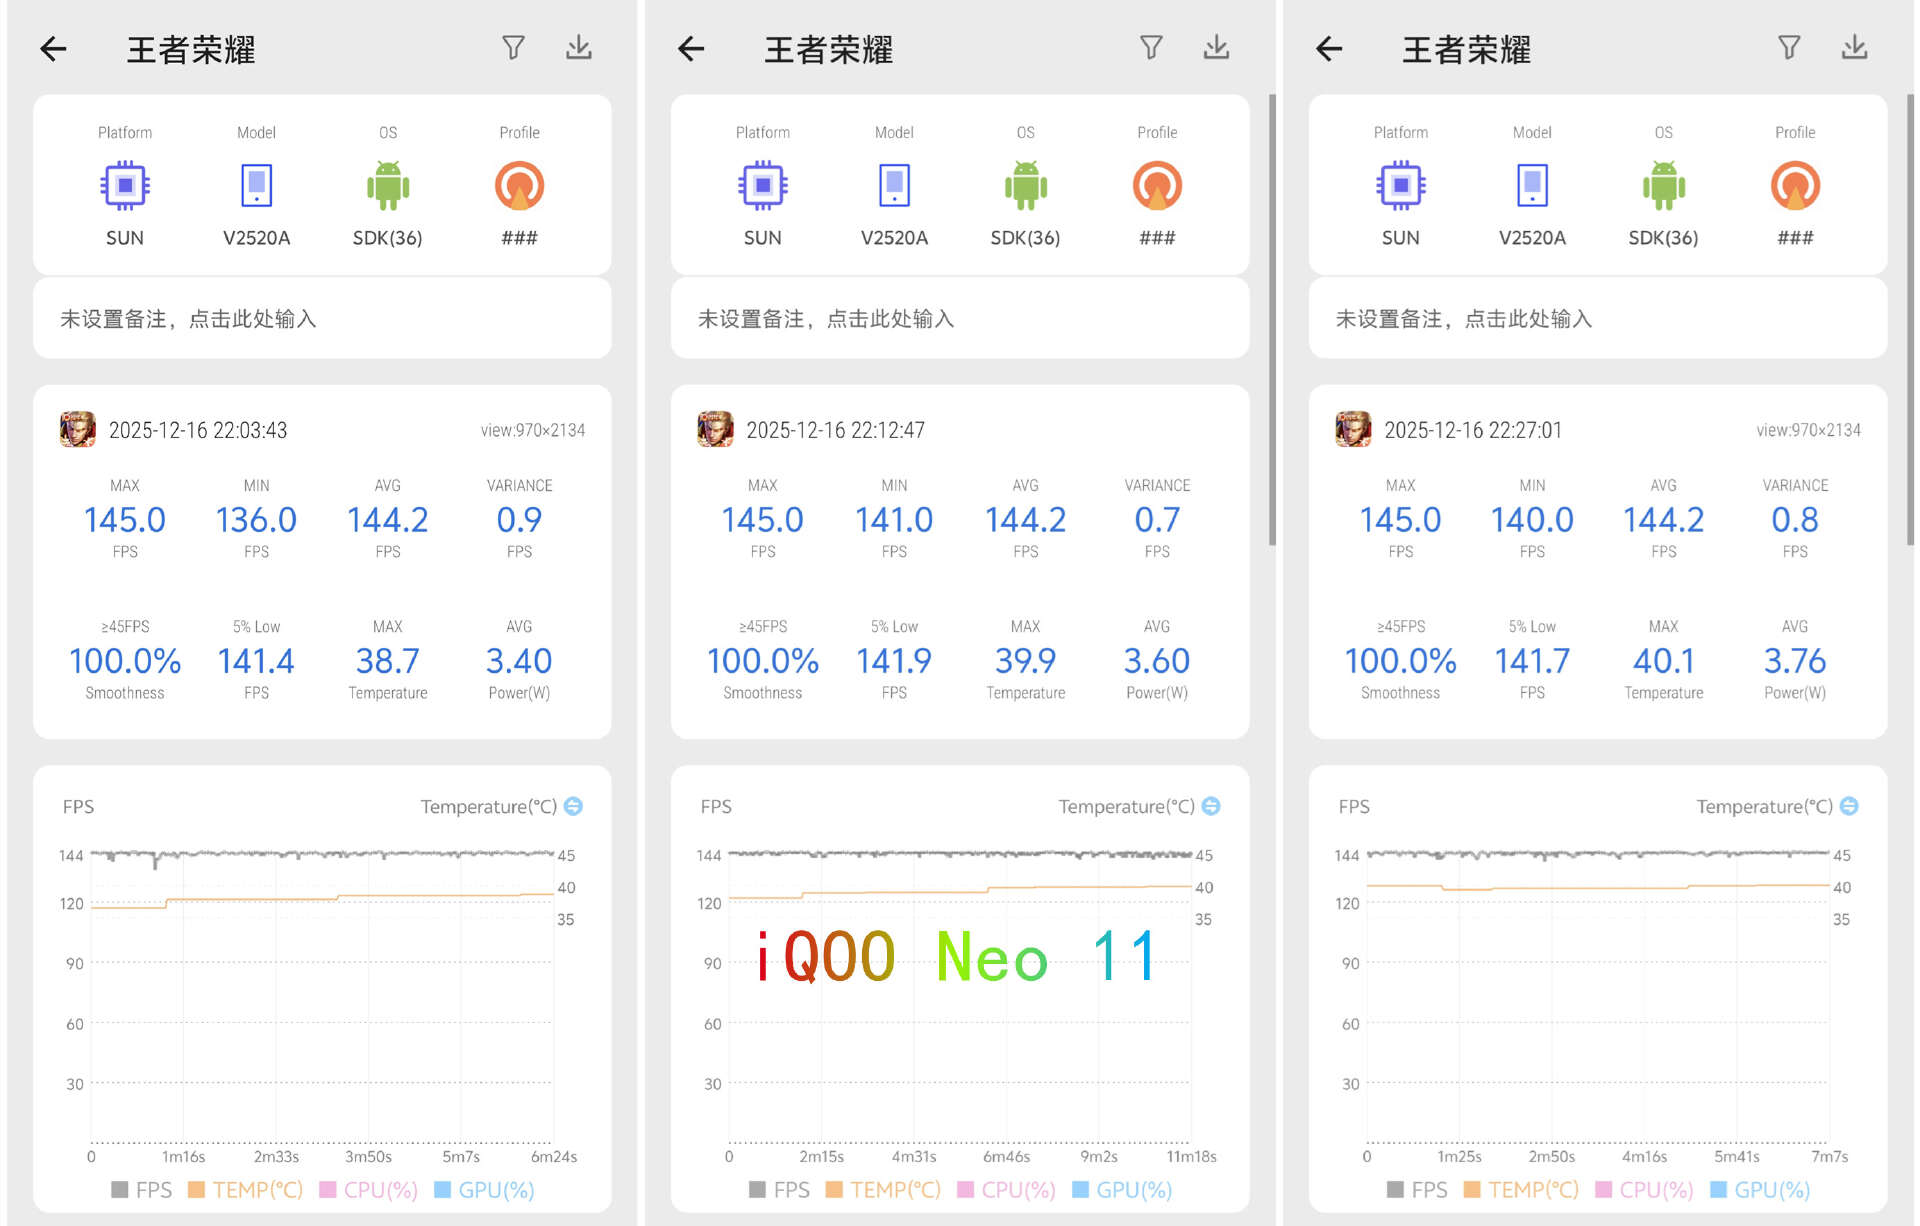Viewport: 1920px width, 1226px height.
Task: Click the game thumbnail next to 22:27:01 session
Action: 1353,430
